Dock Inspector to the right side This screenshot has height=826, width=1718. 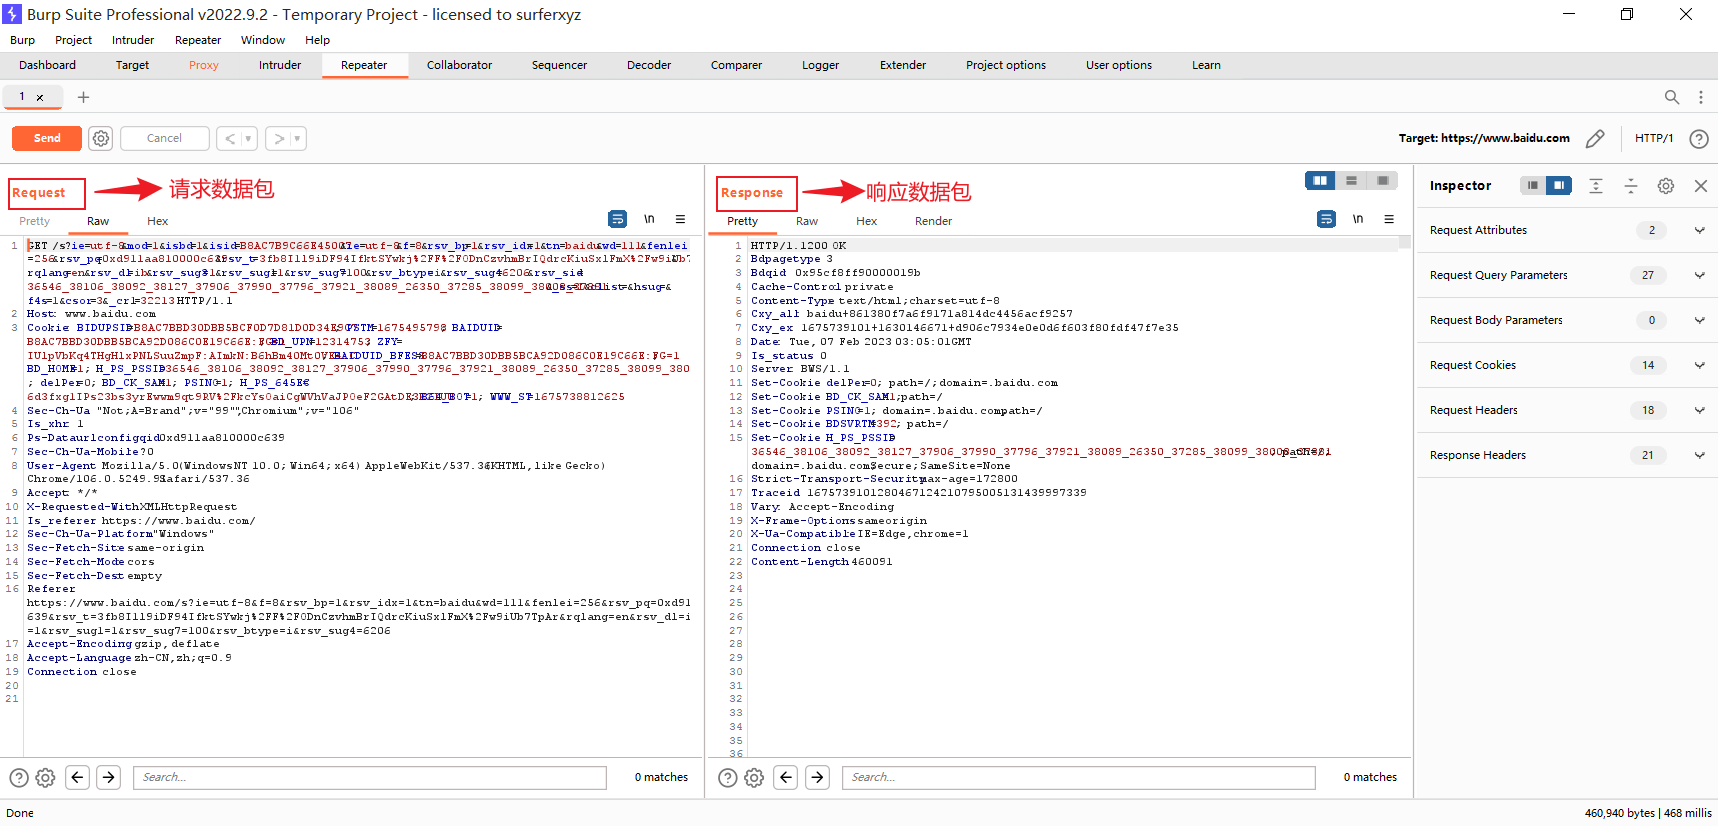click(x=1559, y=185)
